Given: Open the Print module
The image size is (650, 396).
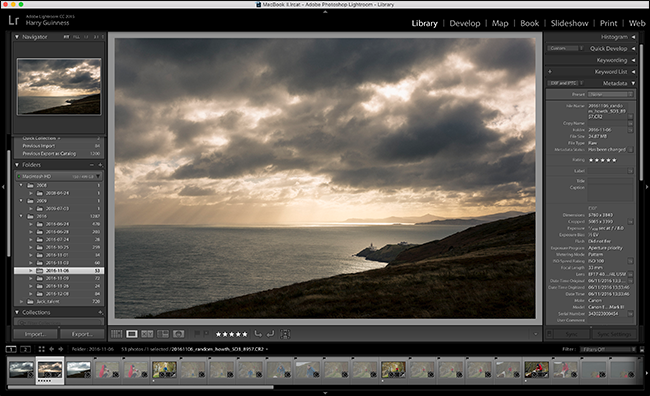Looking at the screenshot, I should click(608, 23).
